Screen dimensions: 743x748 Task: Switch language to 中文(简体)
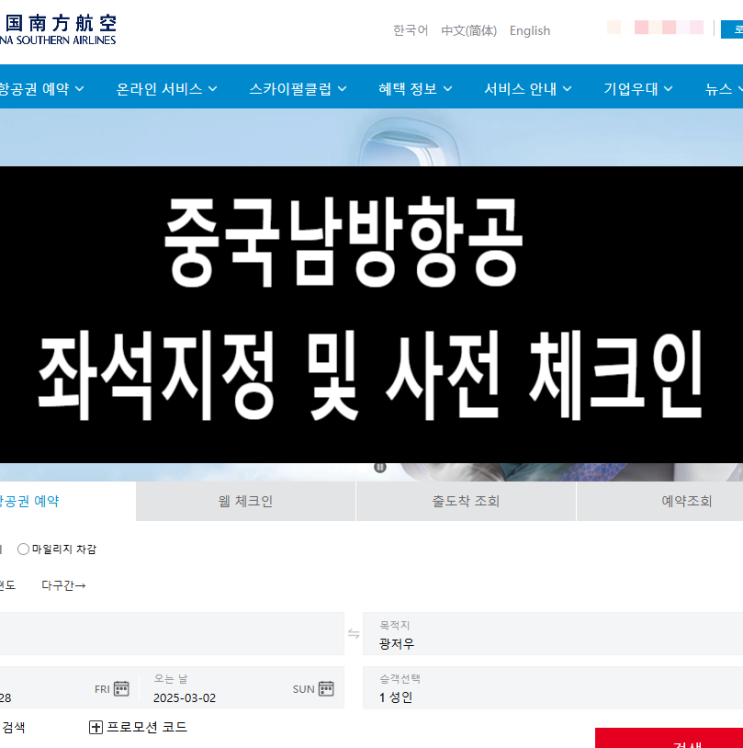pos(469,31)
